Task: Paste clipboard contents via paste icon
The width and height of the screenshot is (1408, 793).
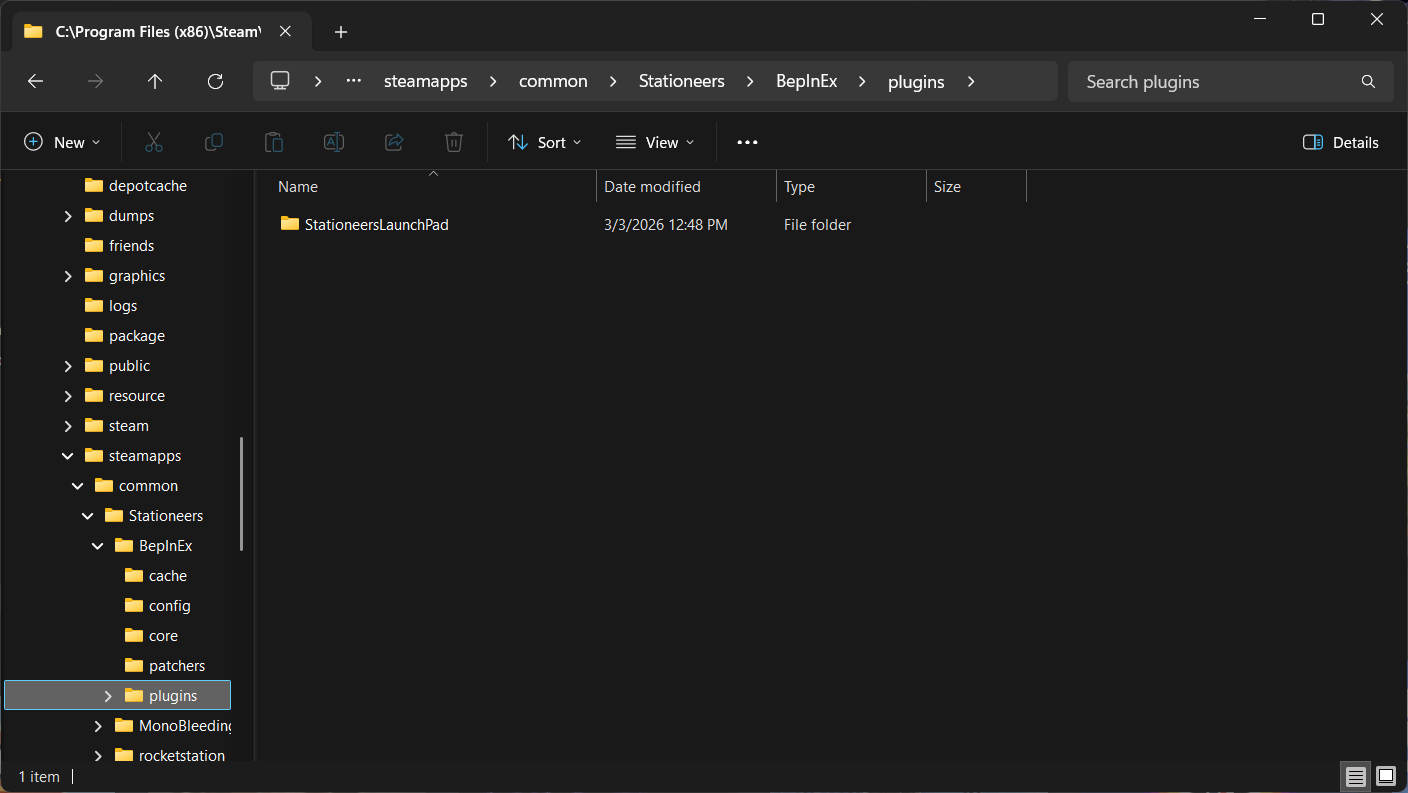Action: pyautogui.click(x=273, y=142)
